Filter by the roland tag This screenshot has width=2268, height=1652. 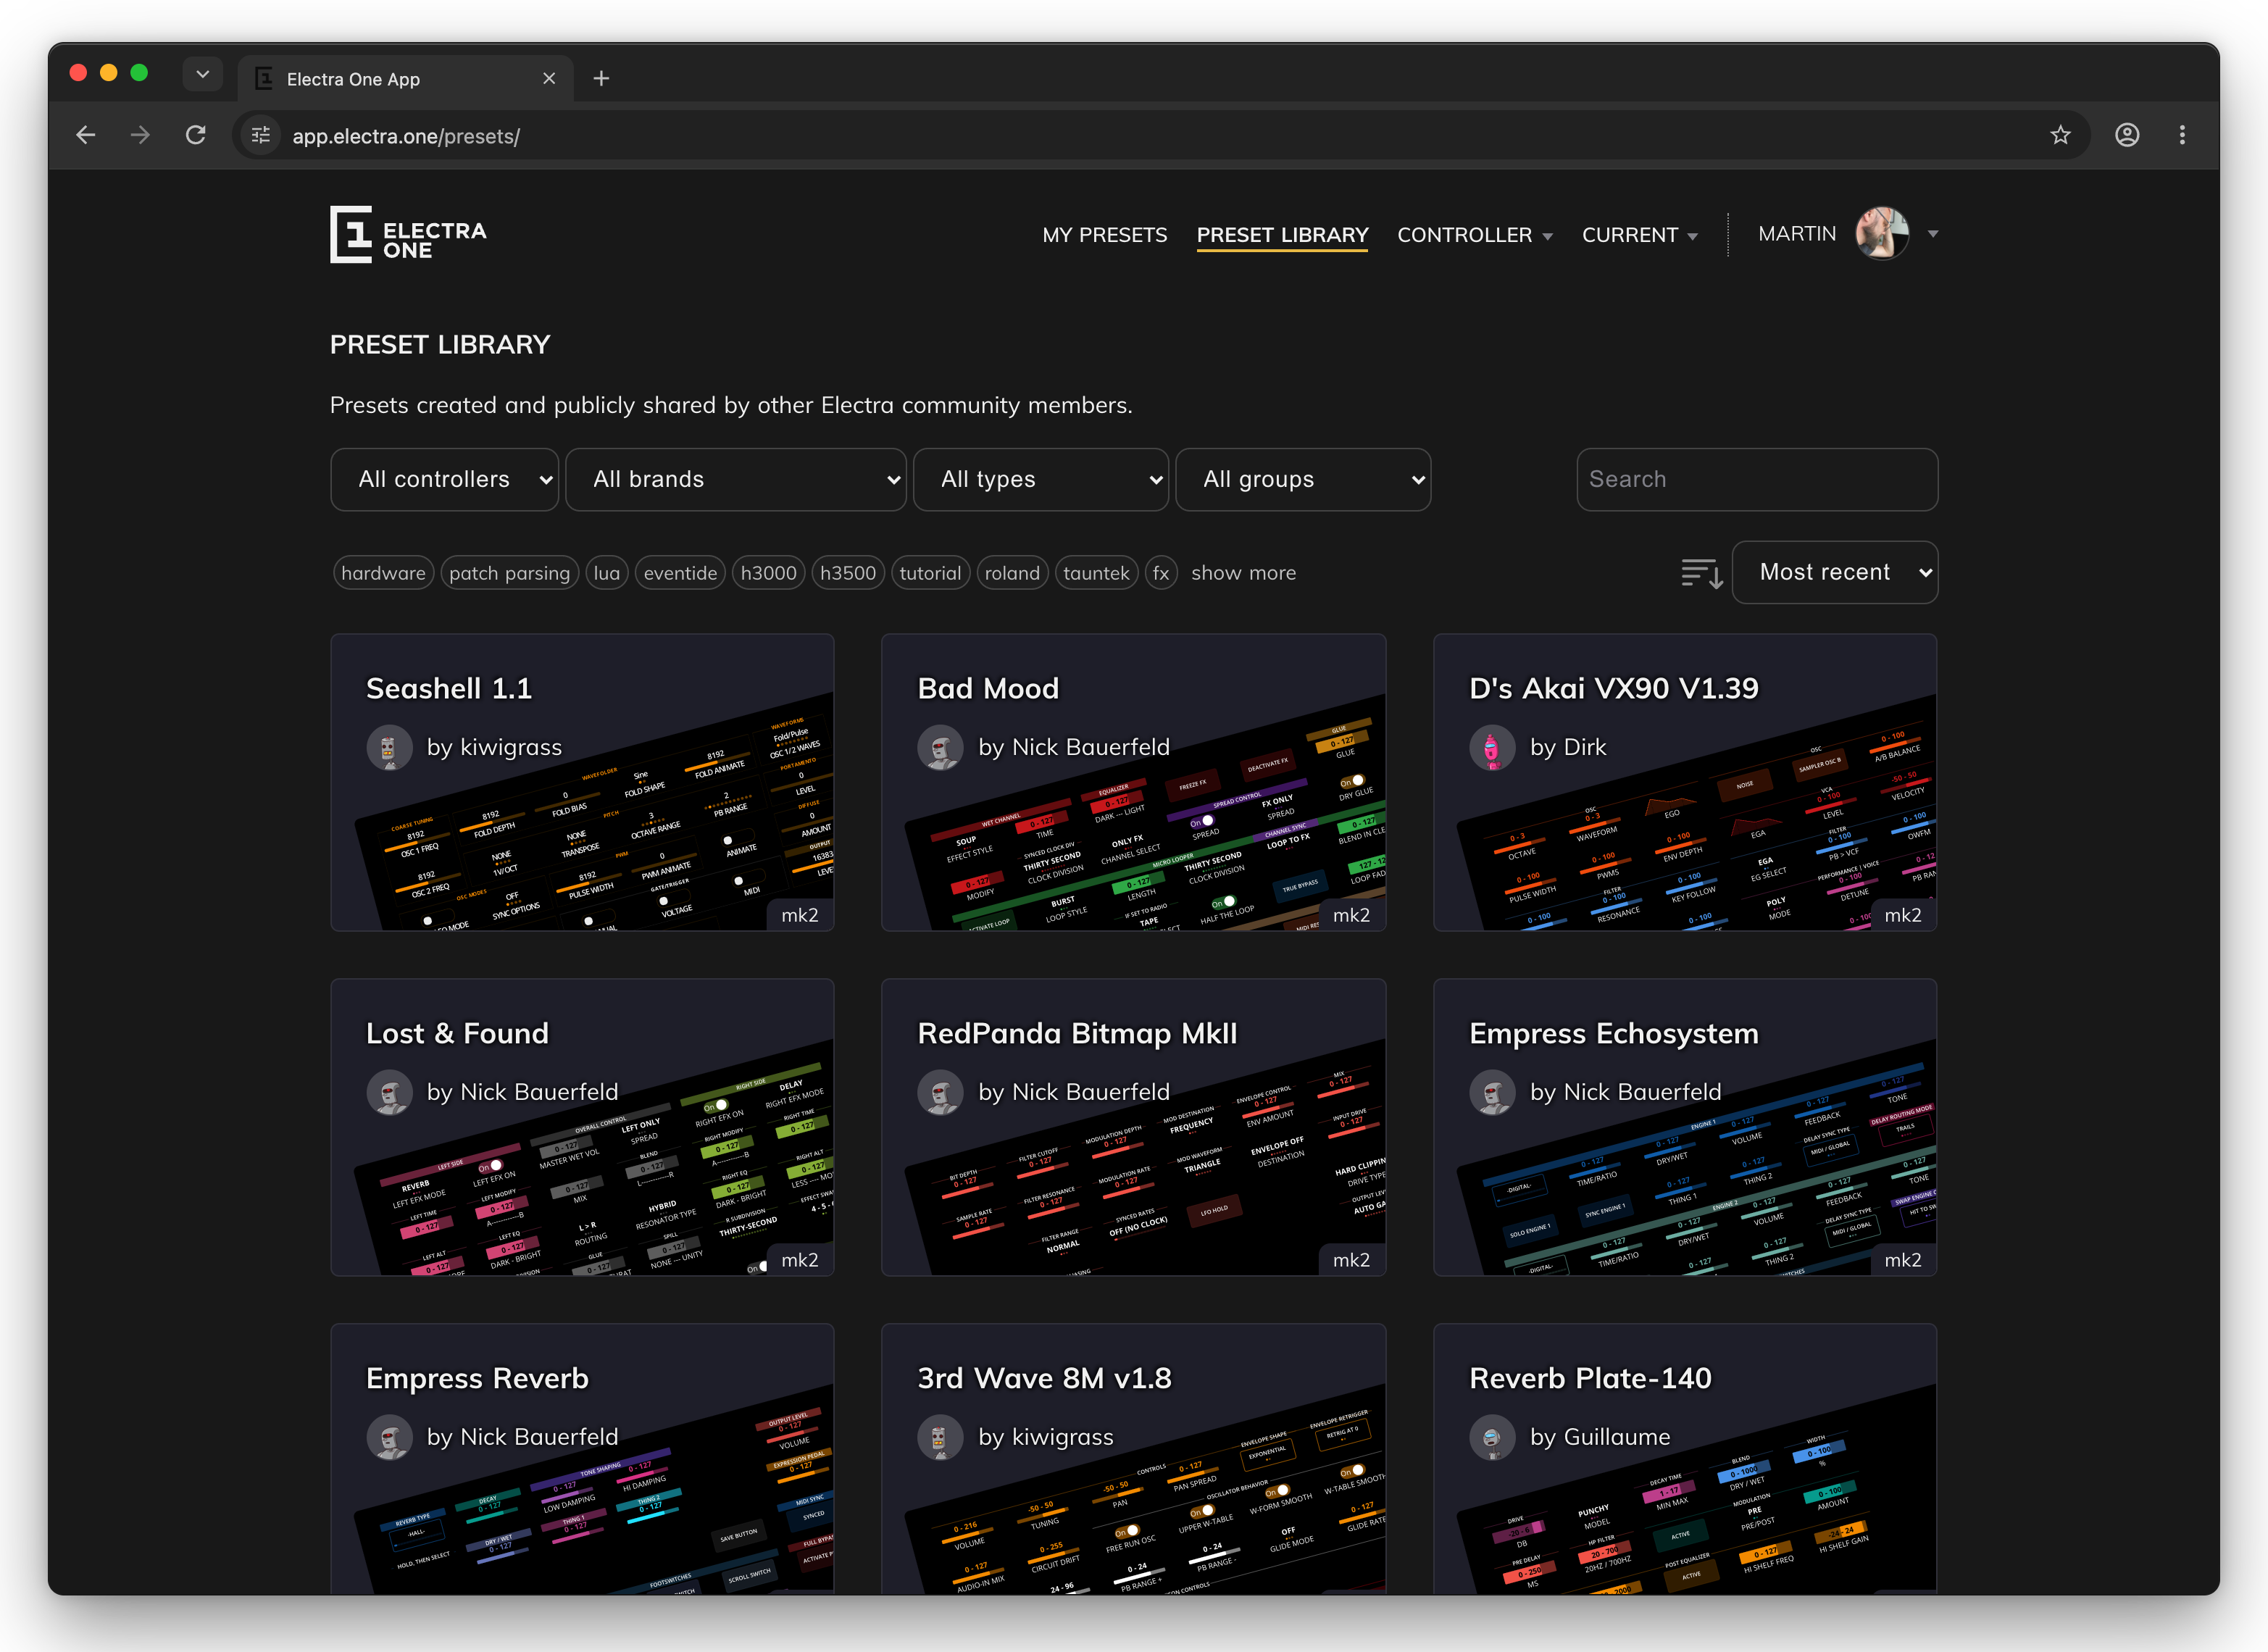[x=1012, y=573]
